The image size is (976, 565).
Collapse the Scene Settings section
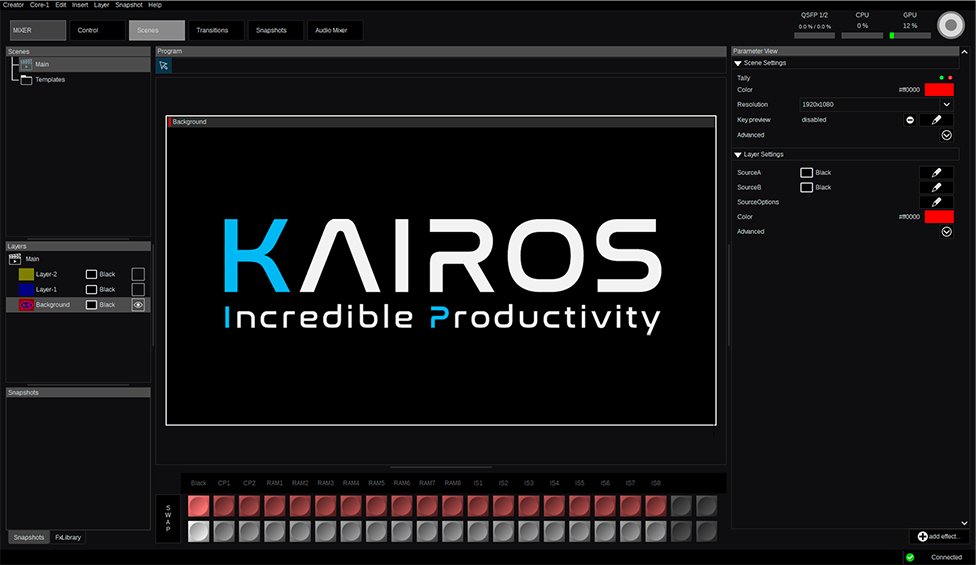[x=738, y=63]
